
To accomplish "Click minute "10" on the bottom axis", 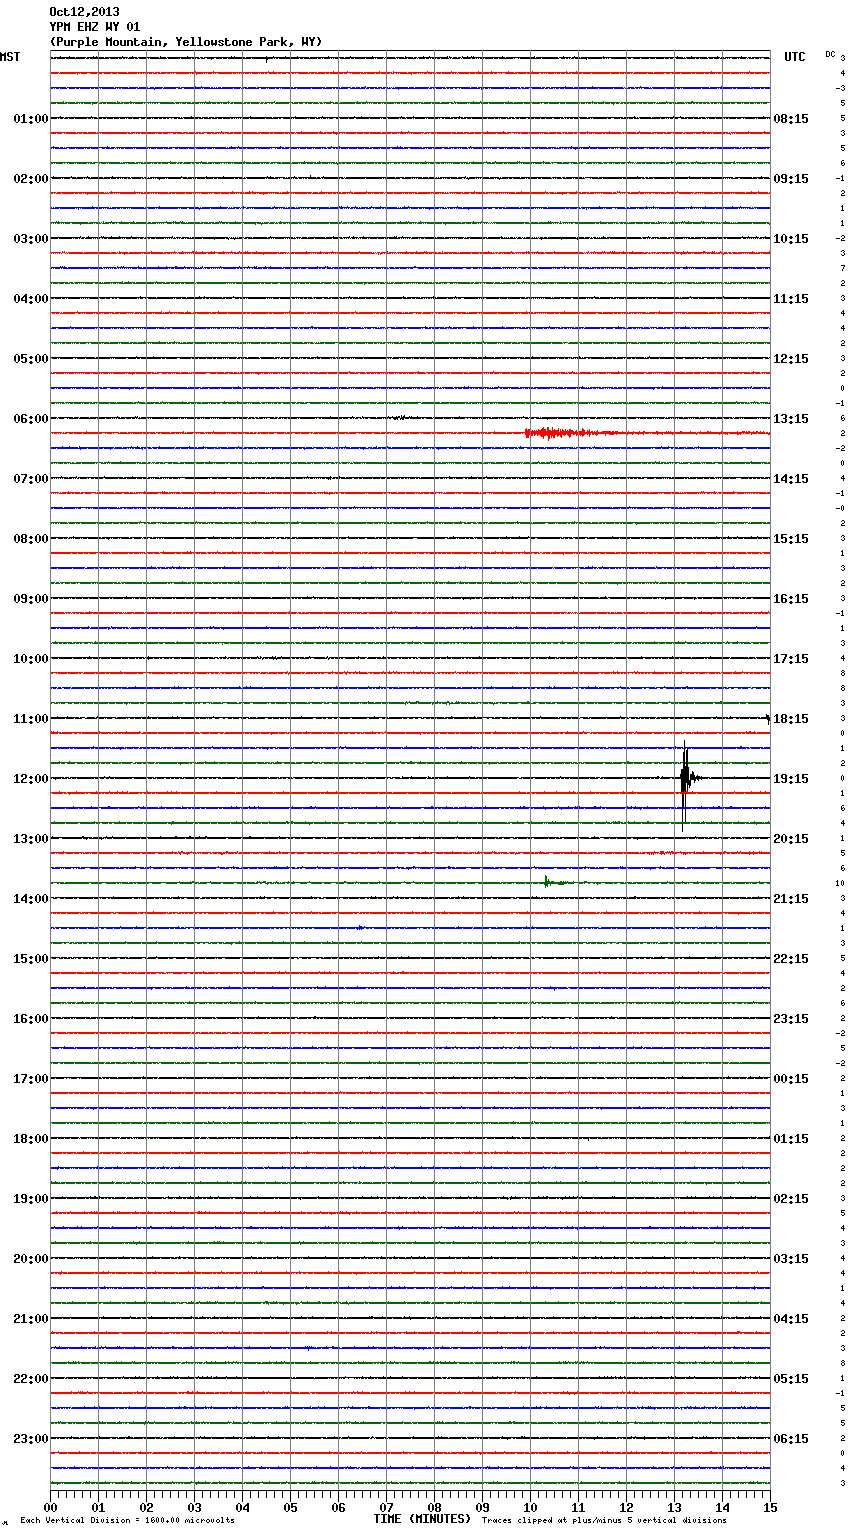I will (x=531, y=1507).
